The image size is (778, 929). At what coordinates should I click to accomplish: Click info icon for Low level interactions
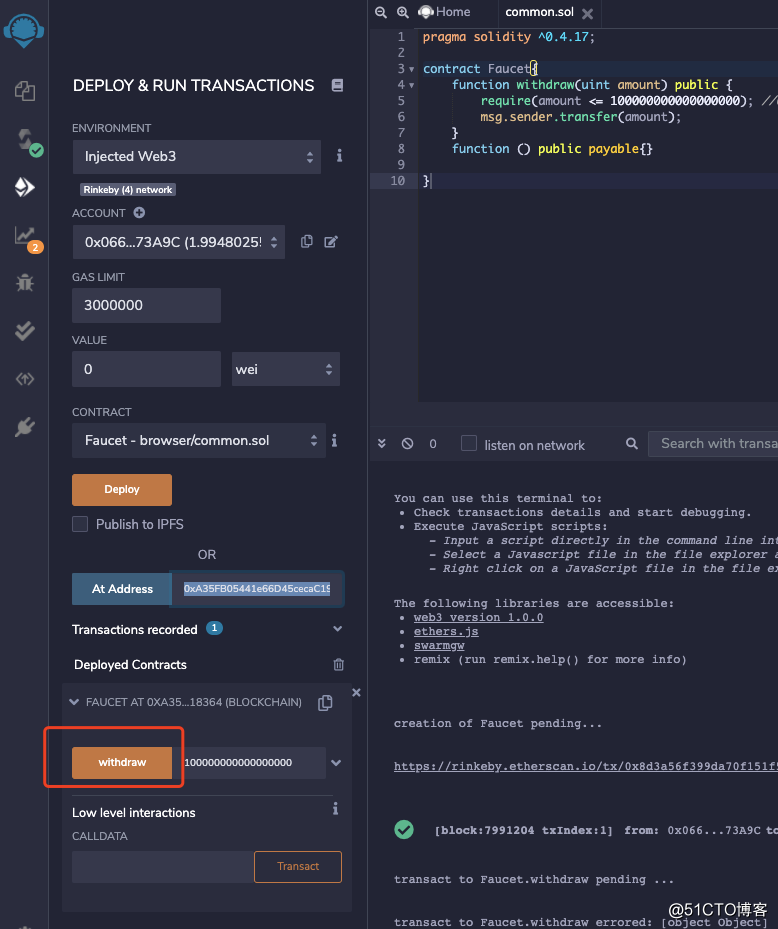coord(335,809)
